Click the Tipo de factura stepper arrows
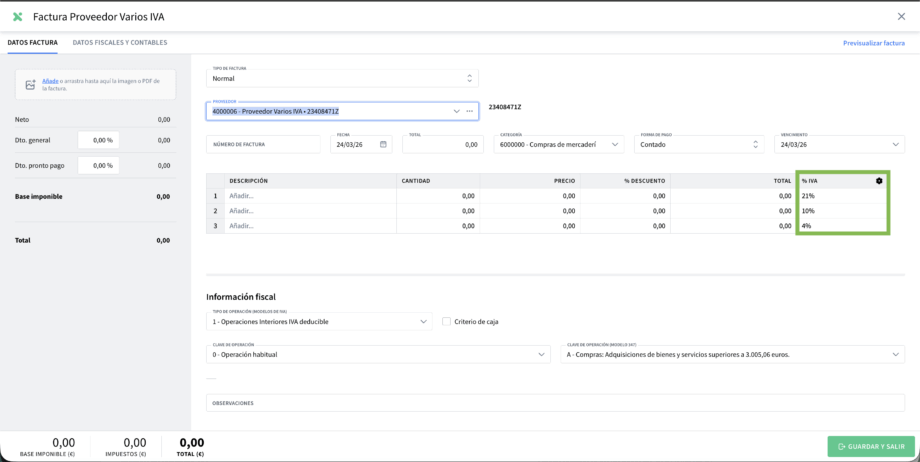Screen dimensions: 920x462 (x=469, y=78)
